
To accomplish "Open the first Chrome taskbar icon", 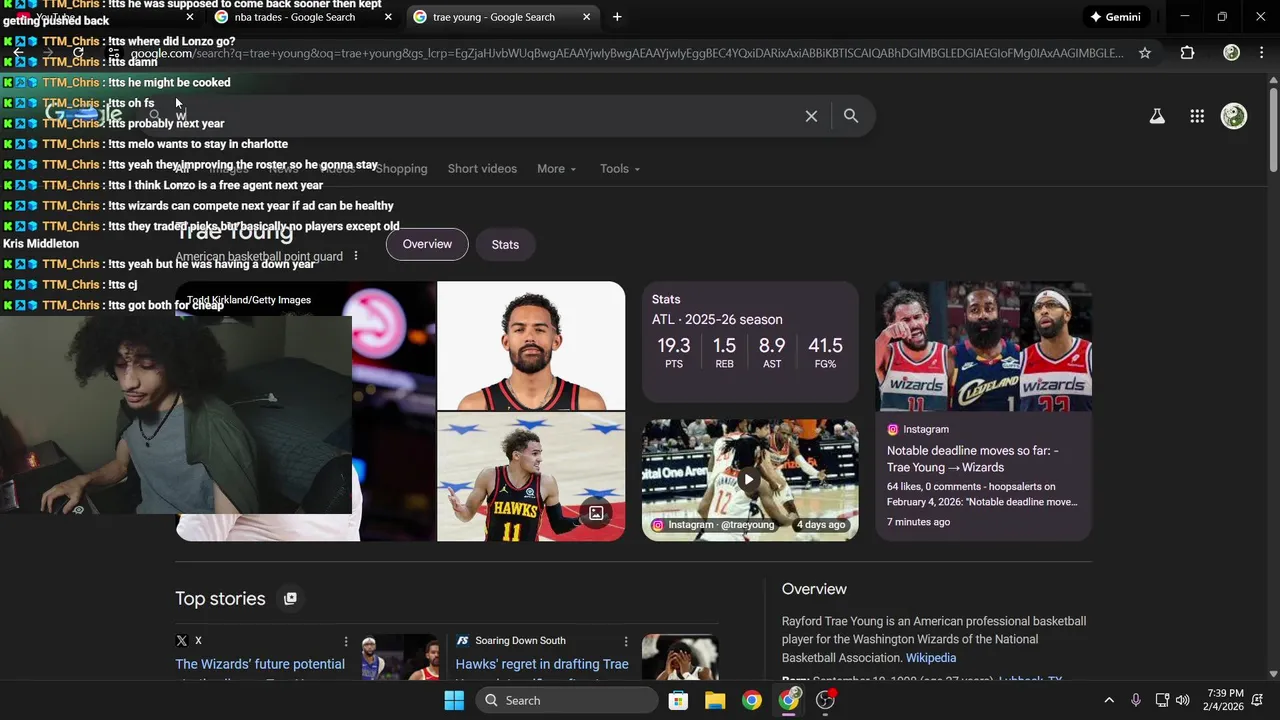I will pos(752,700).
